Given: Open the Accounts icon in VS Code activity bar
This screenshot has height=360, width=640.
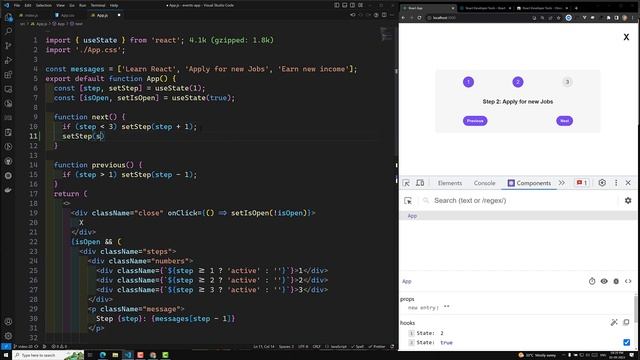Looking at the screenshot, I should point(8,322).
